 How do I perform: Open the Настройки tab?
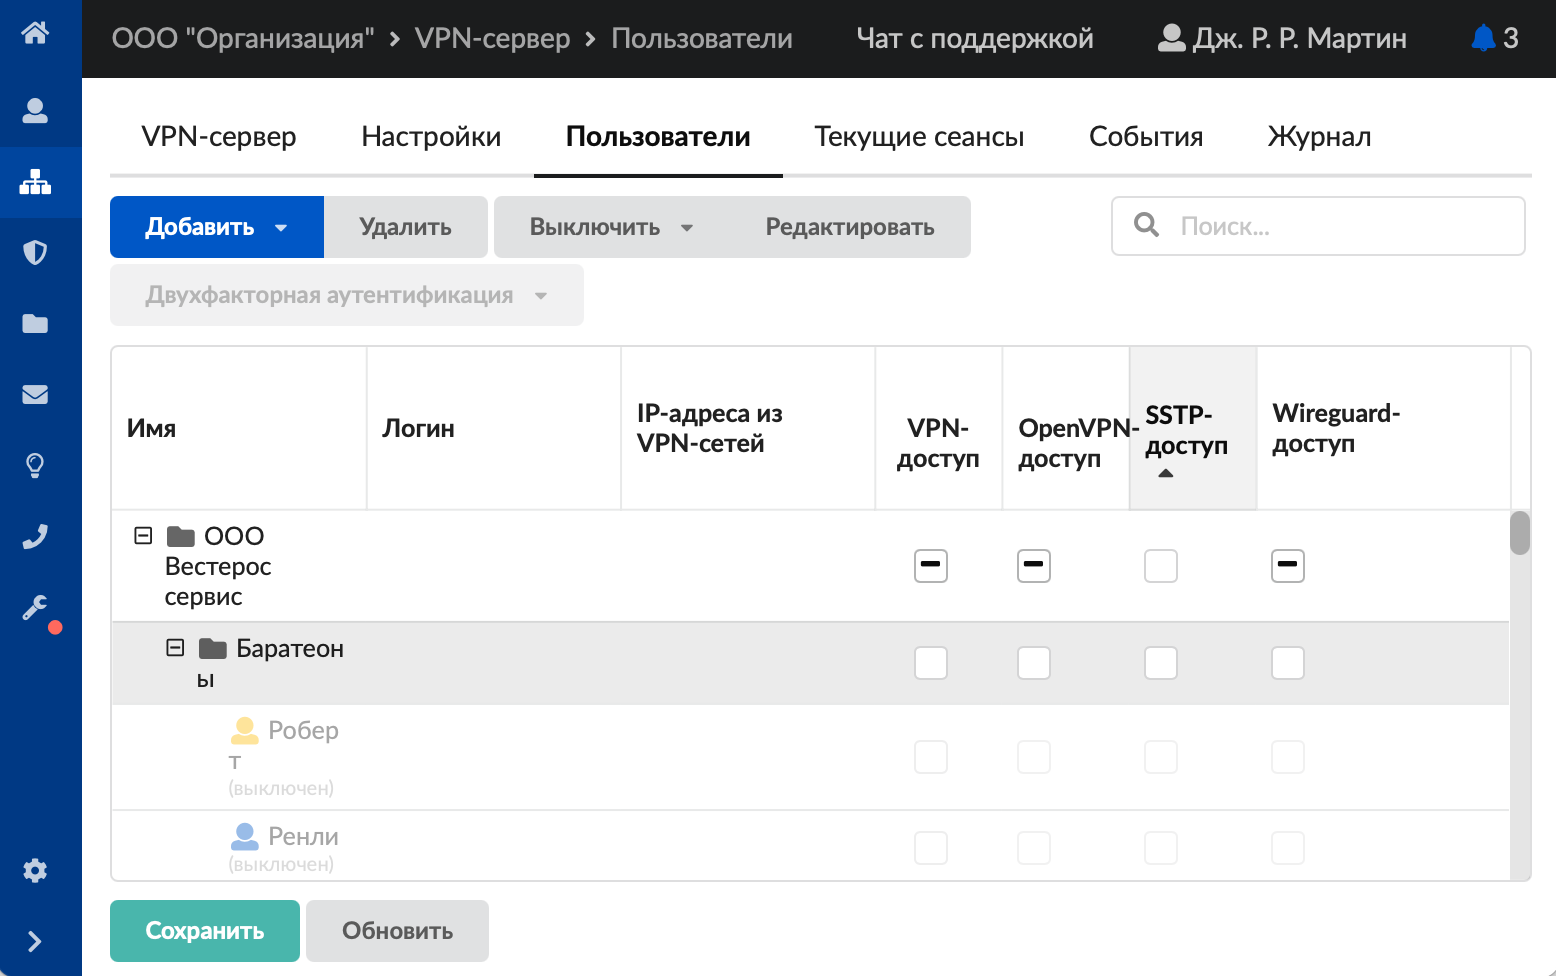coord(431,137)
